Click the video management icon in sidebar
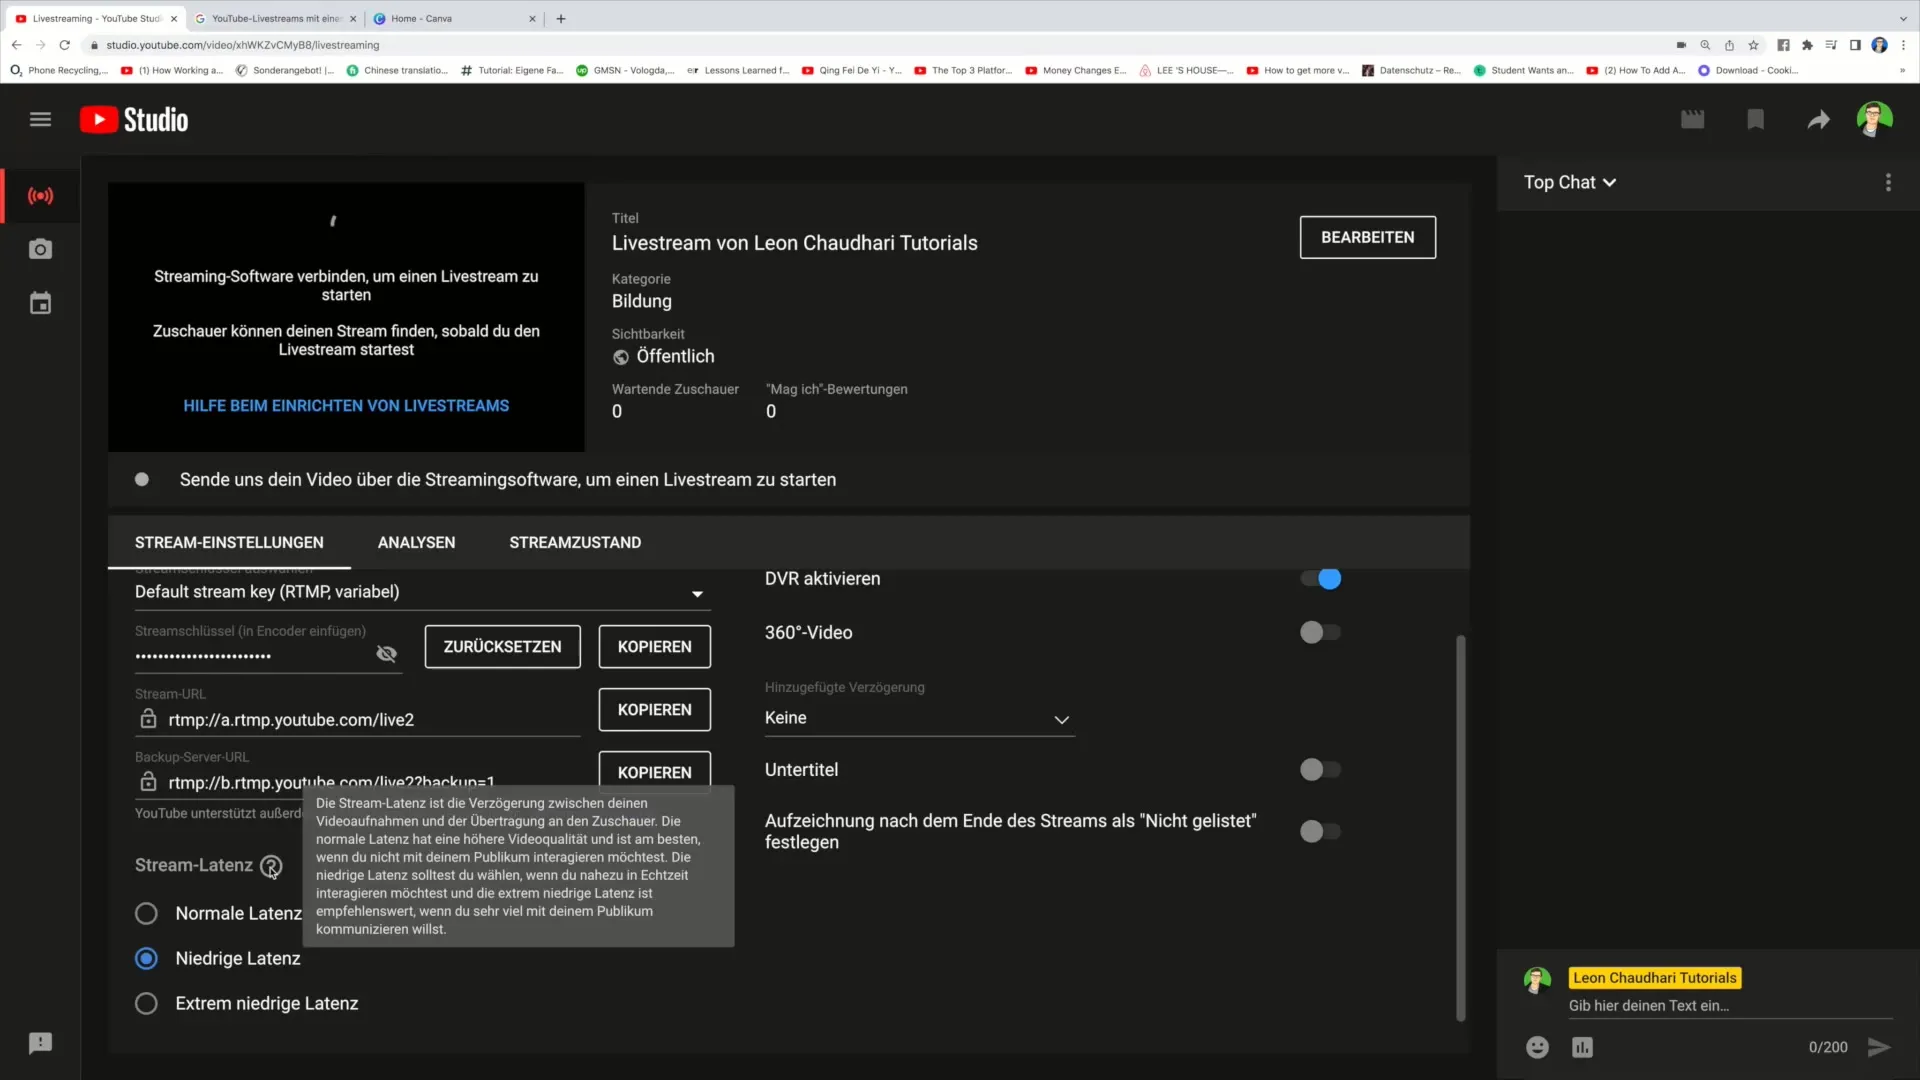The height and width of the screenshot is (1080, 1920). (40, 303)
